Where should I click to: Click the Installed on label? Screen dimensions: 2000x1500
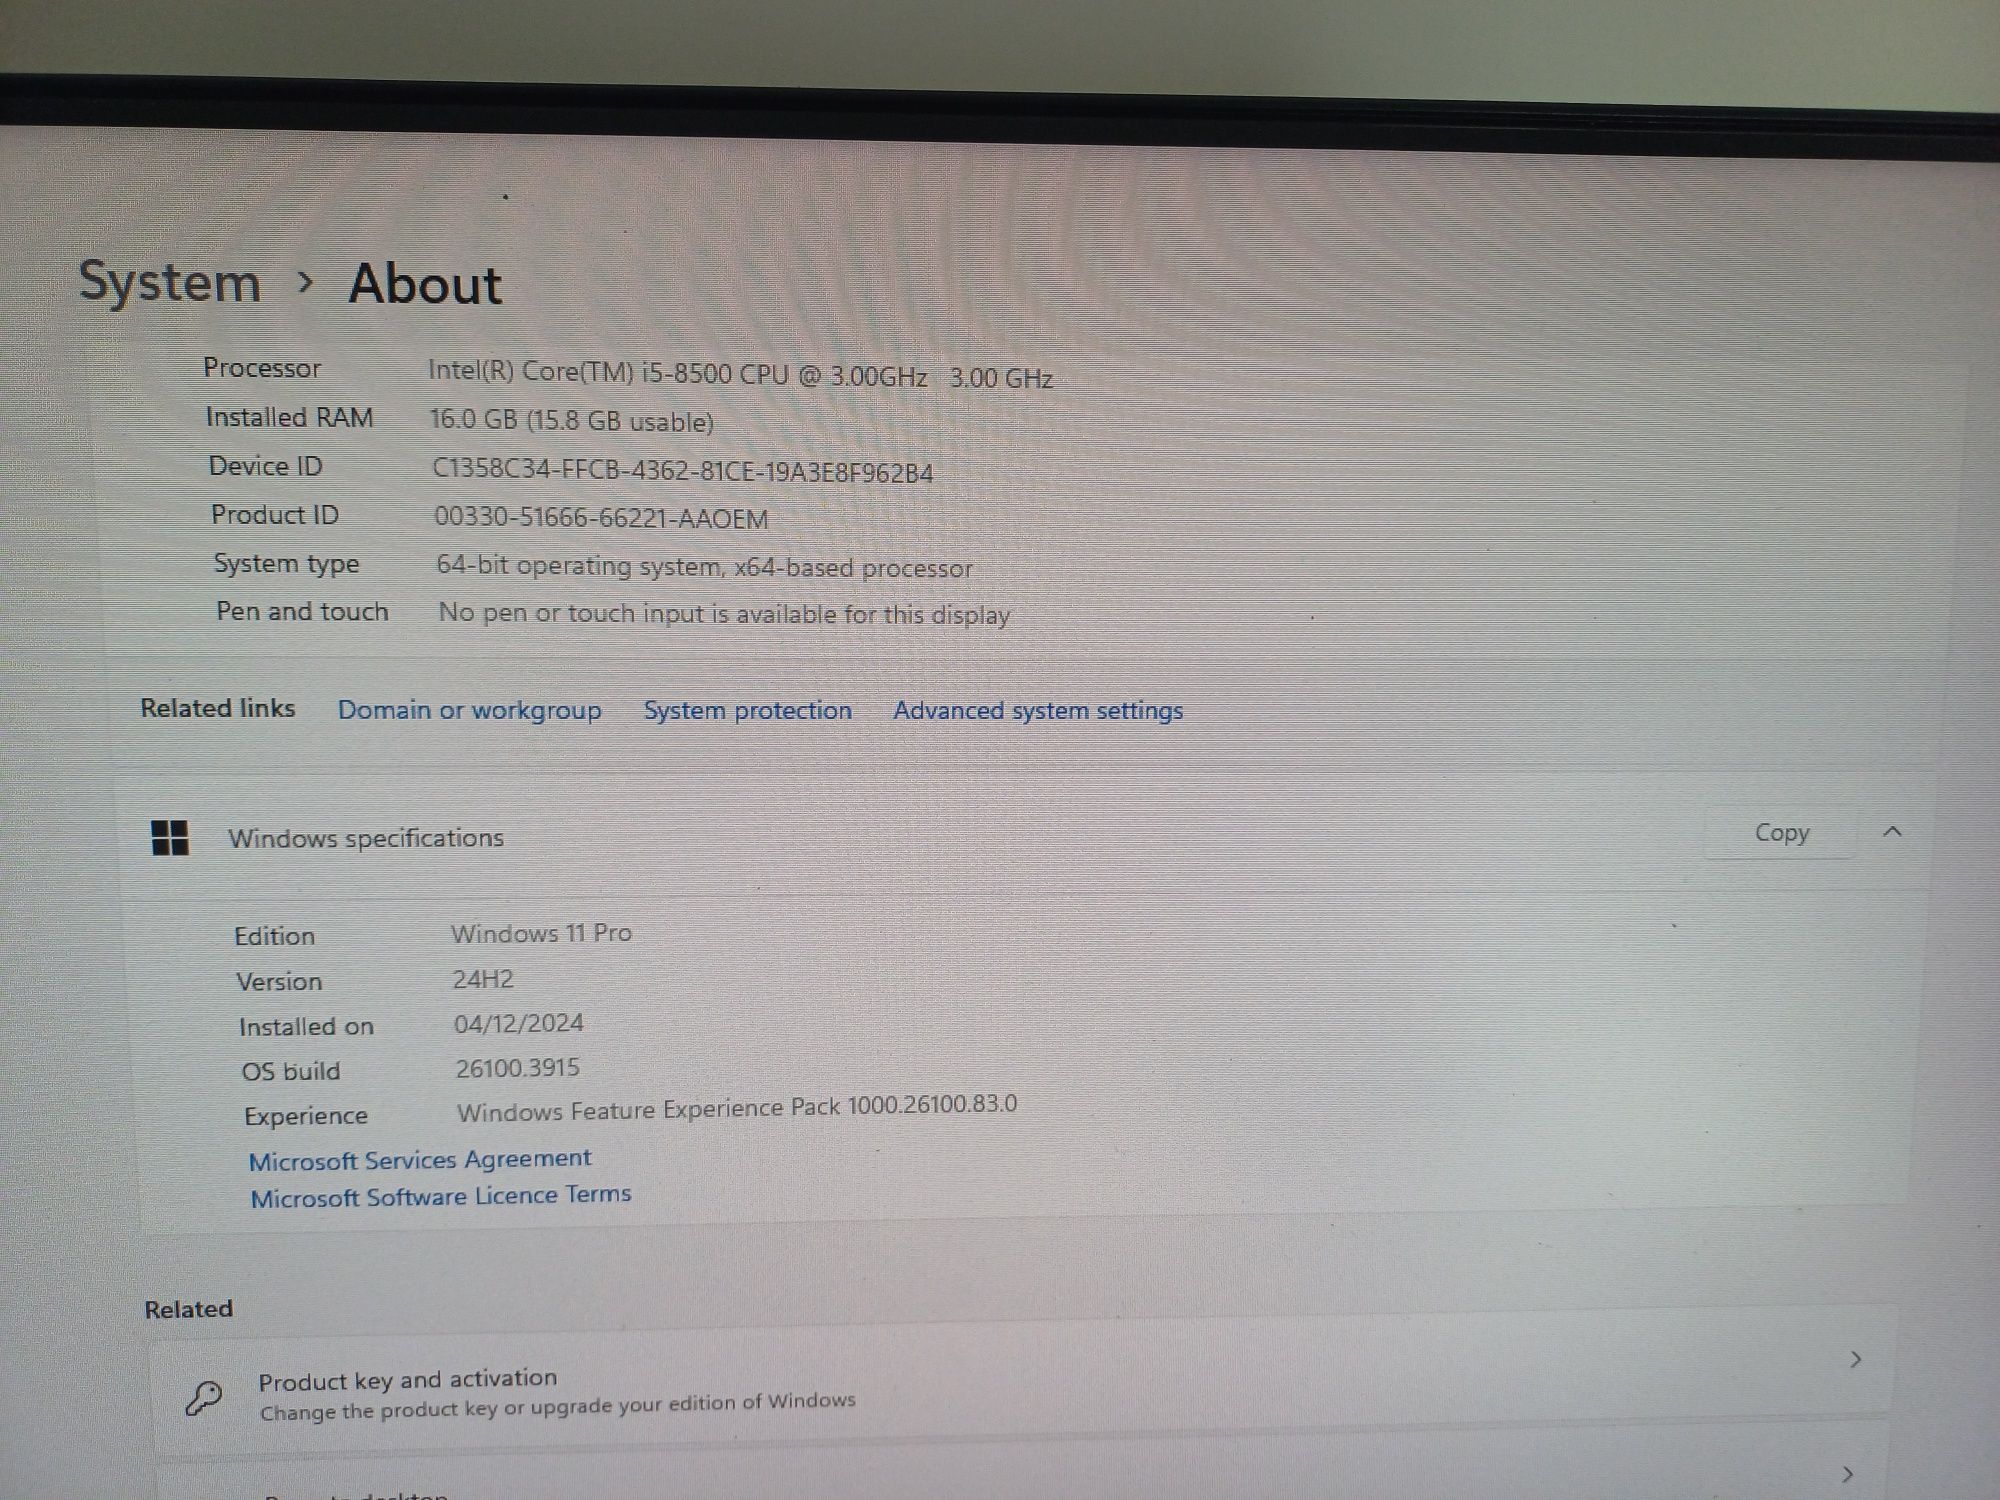tap(306, 1026)
